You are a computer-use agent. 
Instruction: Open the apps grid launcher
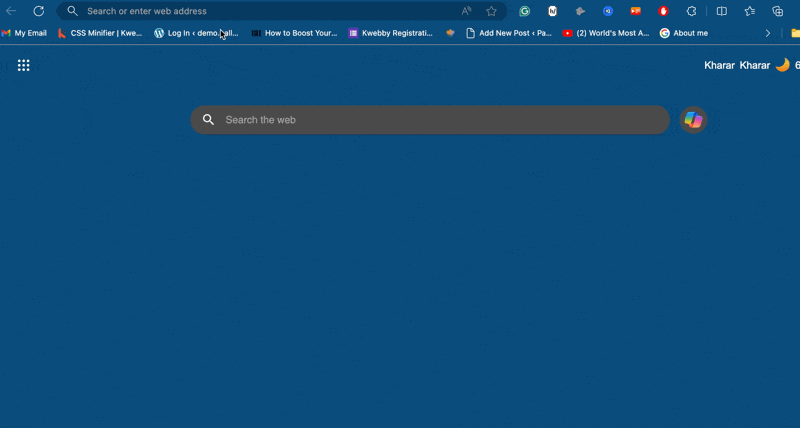point(23,65)
